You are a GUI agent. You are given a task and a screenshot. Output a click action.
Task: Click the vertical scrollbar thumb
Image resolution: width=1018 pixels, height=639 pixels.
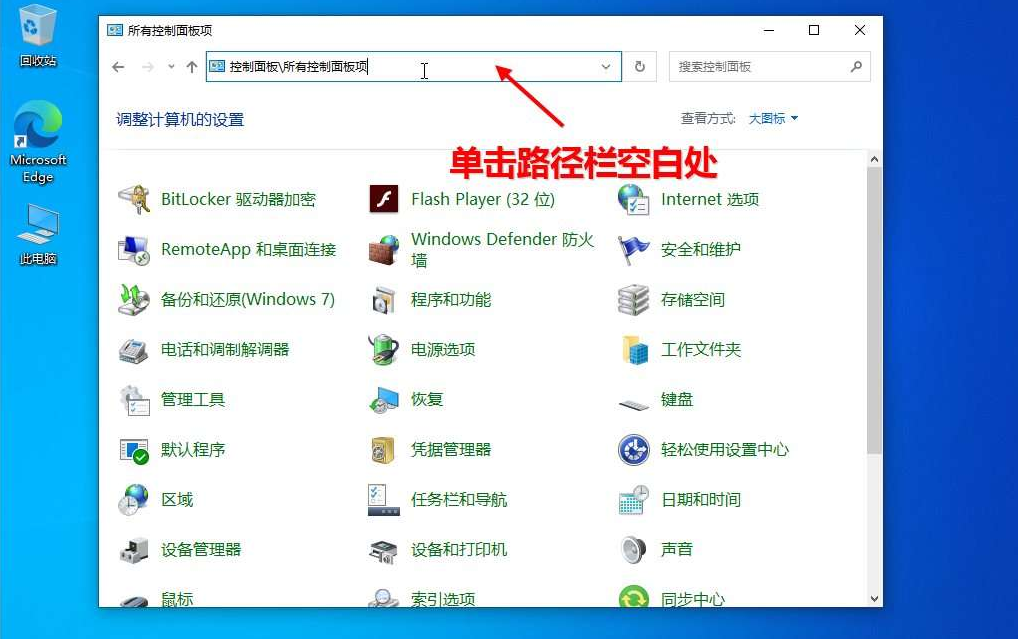click(875, 310)
